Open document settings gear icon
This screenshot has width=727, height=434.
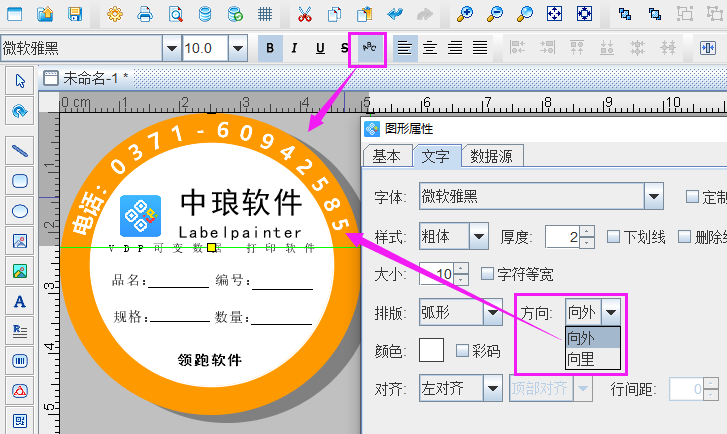tap(115, 14)
